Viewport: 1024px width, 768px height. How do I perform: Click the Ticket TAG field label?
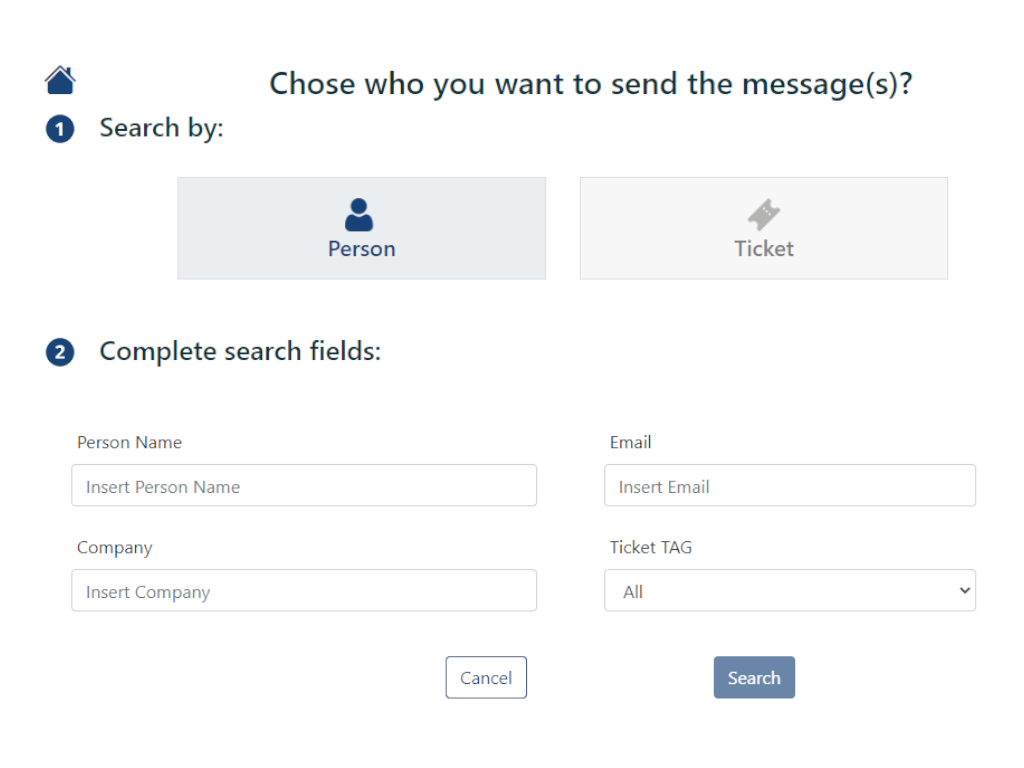point(651,547)
